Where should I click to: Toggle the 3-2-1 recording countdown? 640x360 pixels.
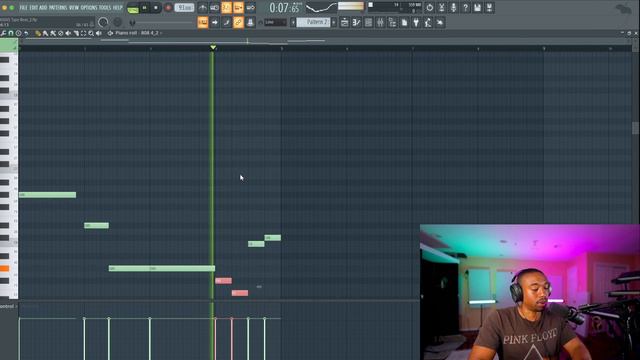(227, 8)
